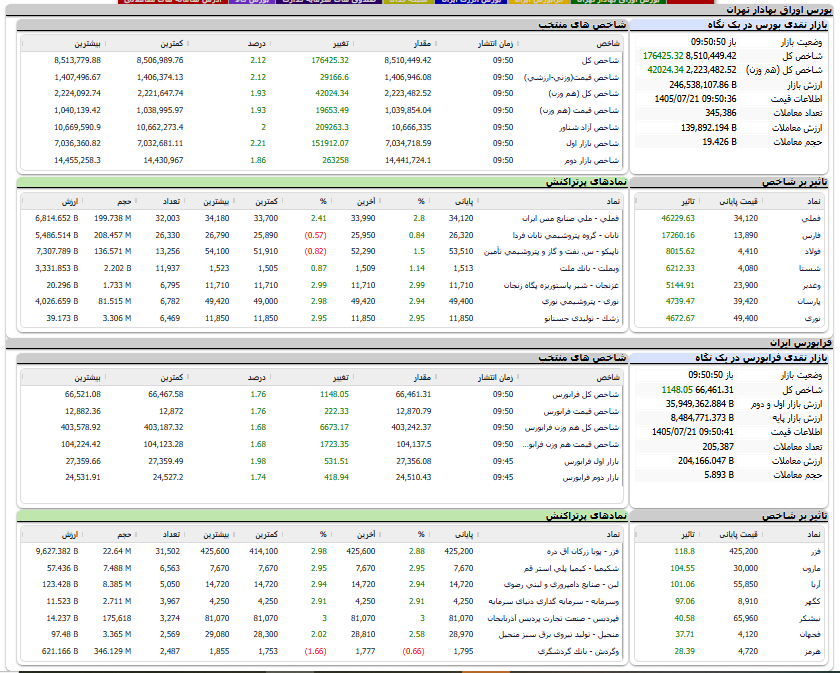Screen dimensions: 840x673
Task: Select 'منجل - تولید نیروی برق سبز منجیل'
Action: [x=559, y=634]
